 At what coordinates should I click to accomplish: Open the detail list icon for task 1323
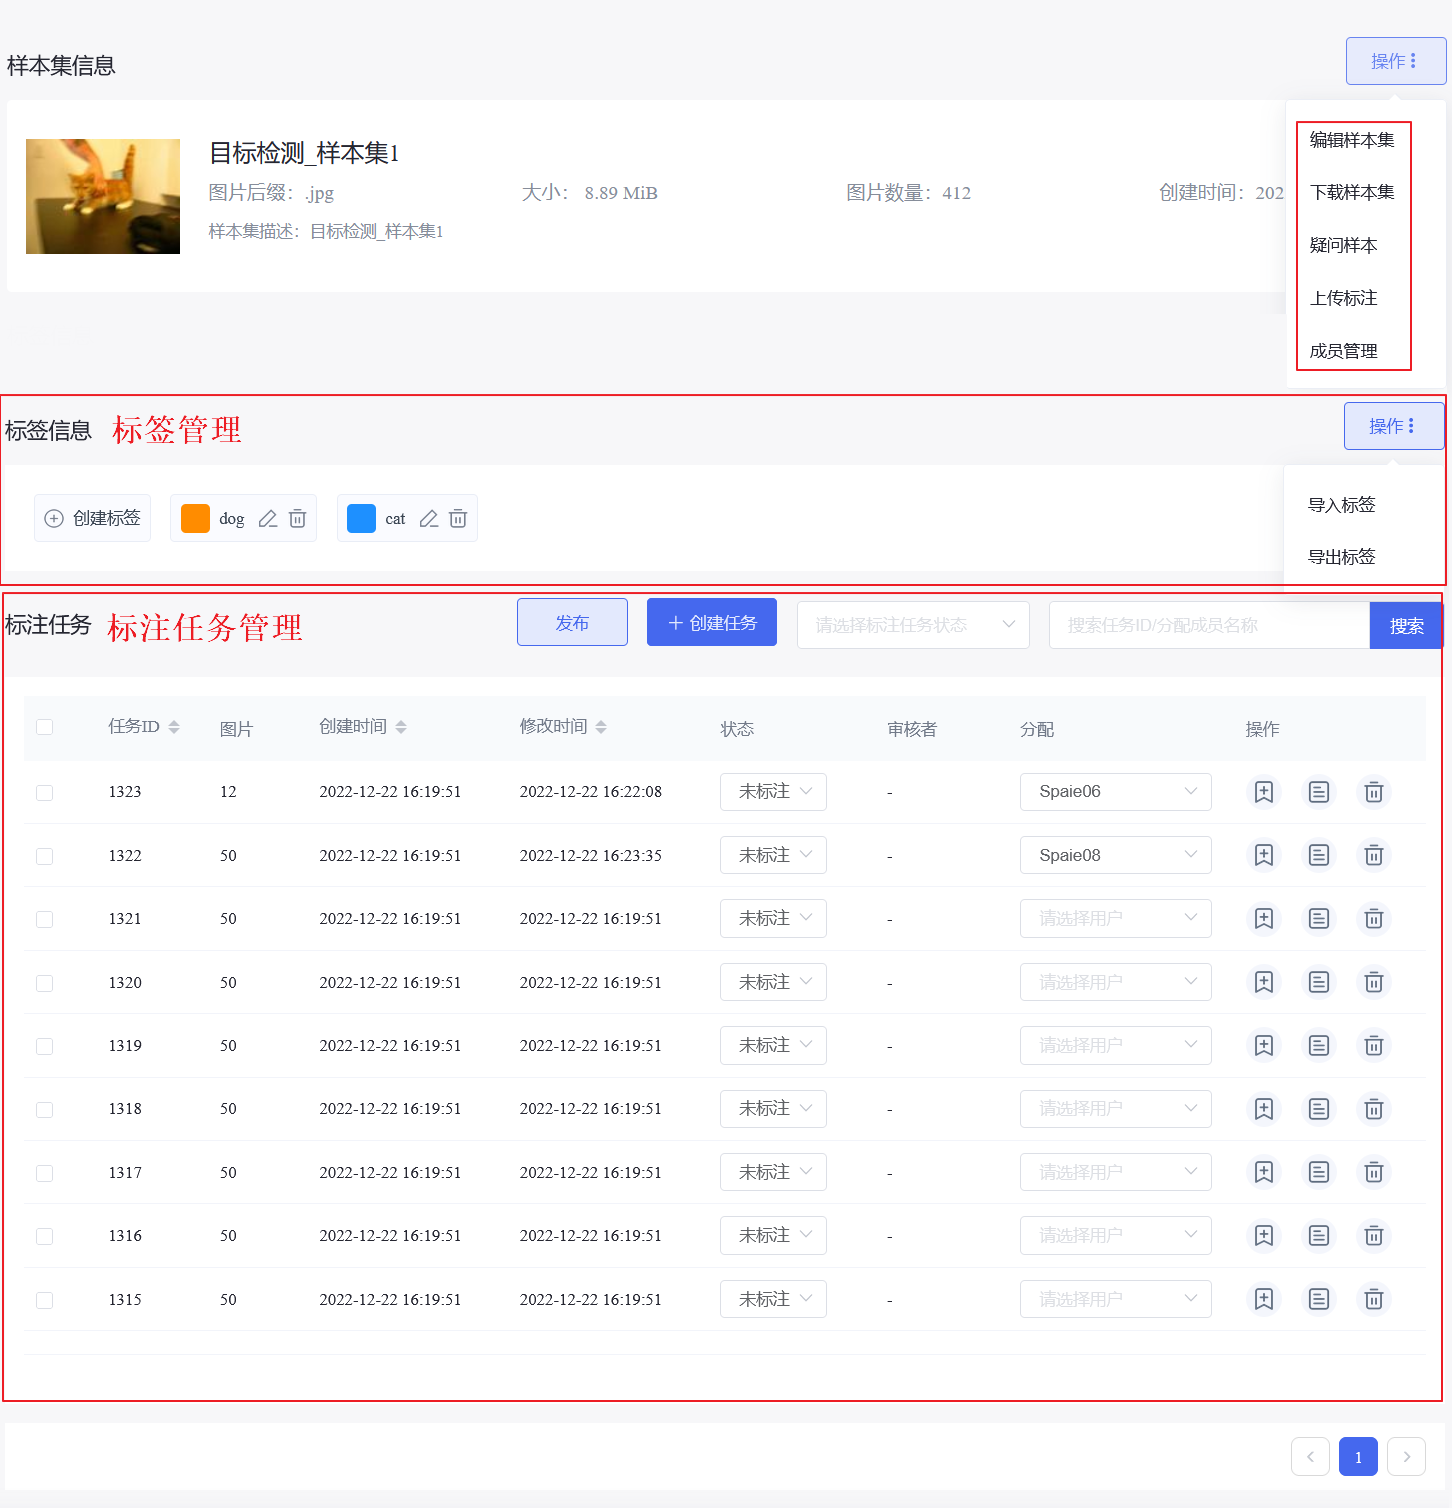pyautogui.click(x=1319, y=792)
